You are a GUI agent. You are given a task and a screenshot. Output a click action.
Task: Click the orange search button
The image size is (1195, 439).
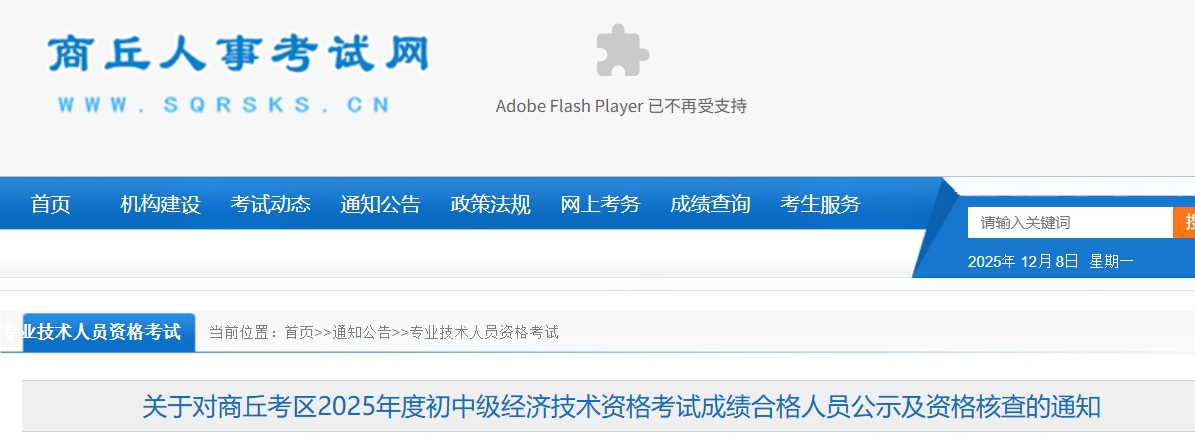point(1185,222)
